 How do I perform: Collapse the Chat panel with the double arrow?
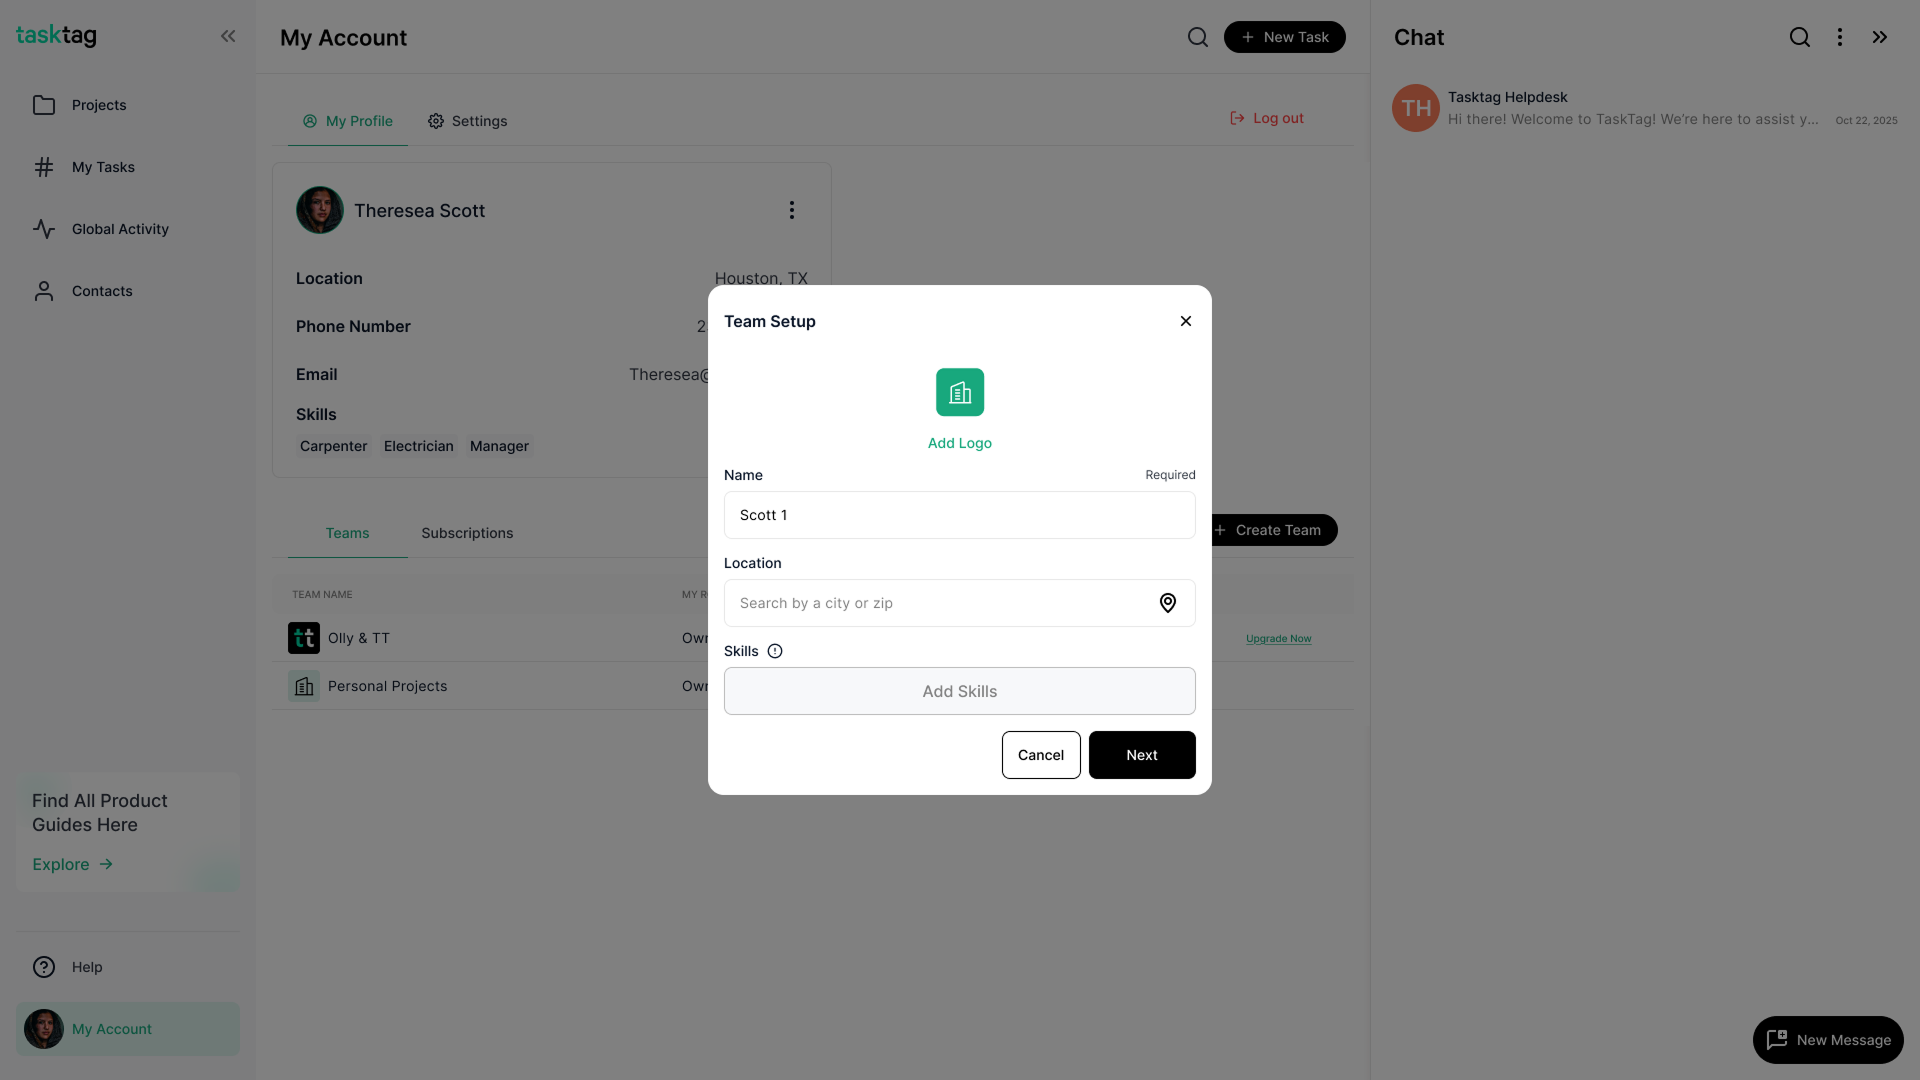point(1879,37)
